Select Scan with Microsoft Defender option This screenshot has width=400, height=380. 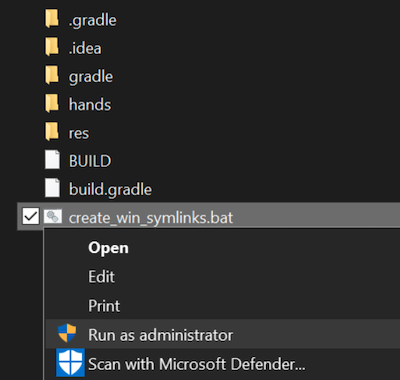[223, 363]
